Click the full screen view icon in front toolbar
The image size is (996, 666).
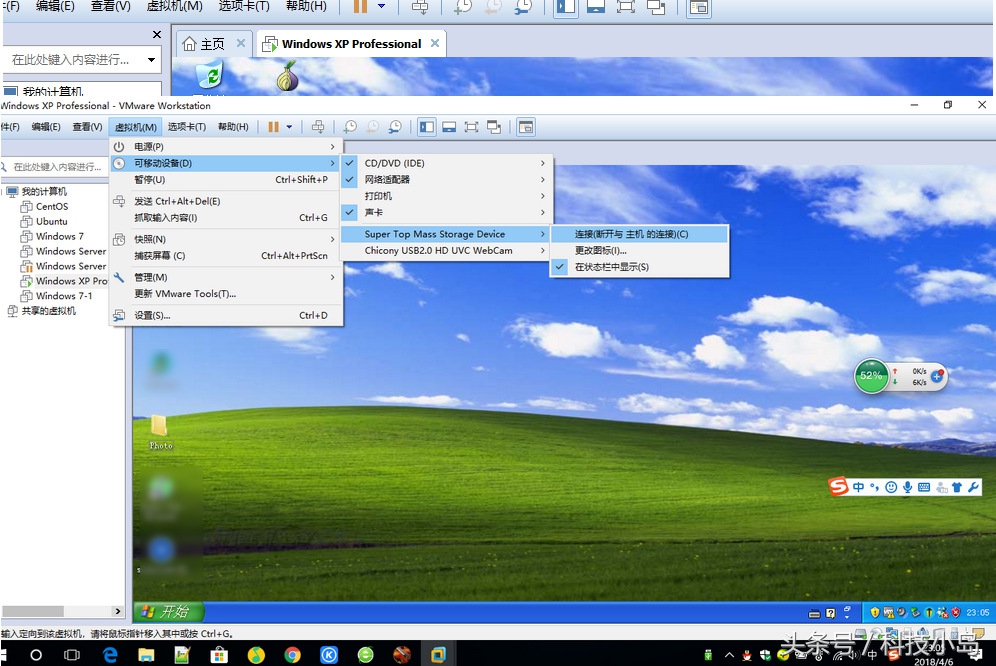pyautogui.click(x=471, y=127)
